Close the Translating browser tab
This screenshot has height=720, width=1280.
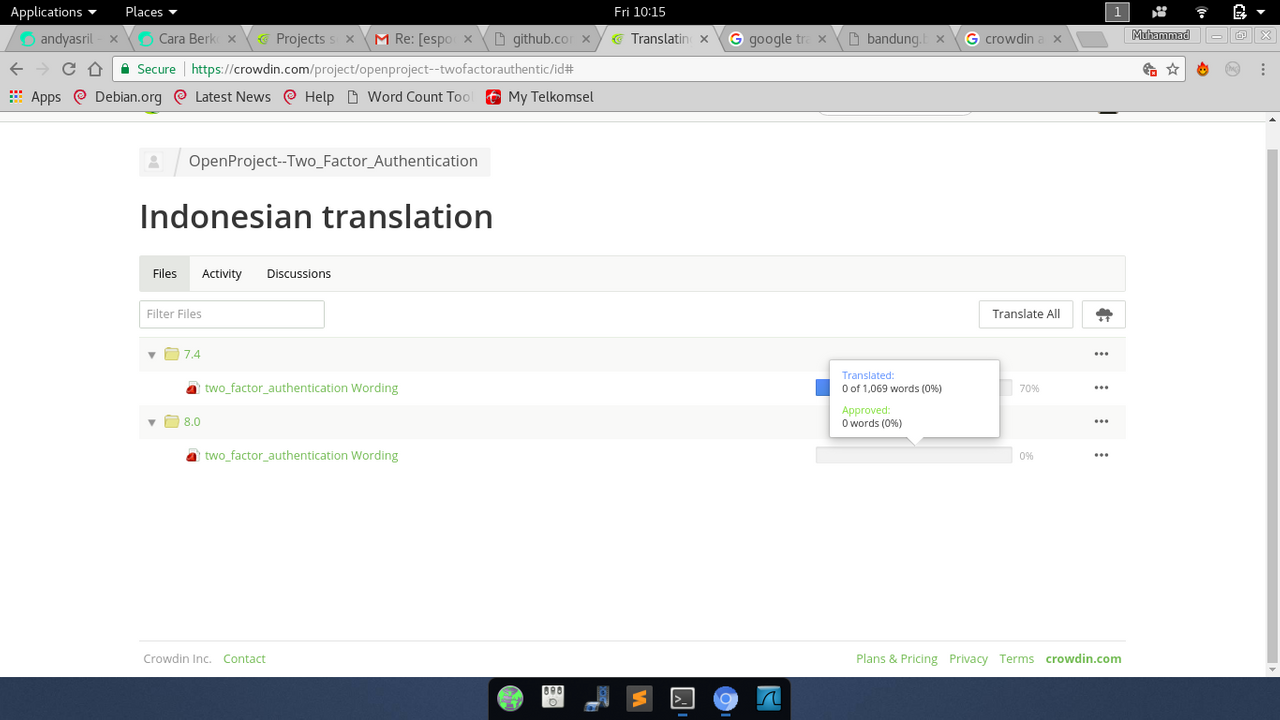pyautogui.click(x=704, y=39)
